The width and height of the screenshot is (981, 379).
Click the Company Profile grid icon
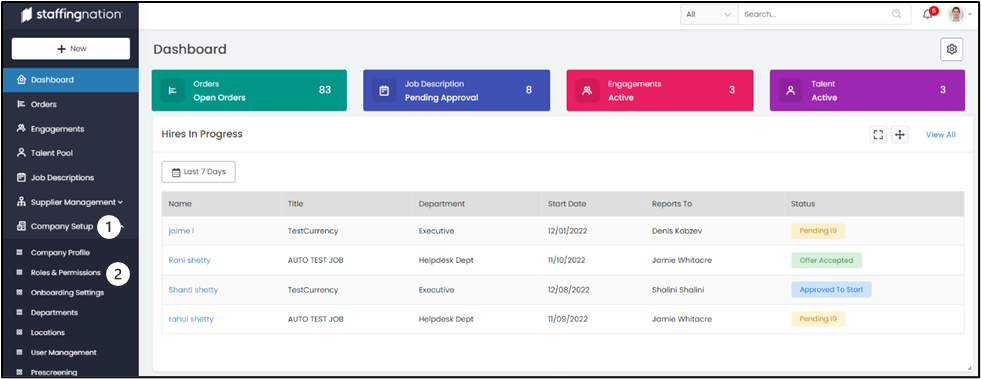coord(19,253)
